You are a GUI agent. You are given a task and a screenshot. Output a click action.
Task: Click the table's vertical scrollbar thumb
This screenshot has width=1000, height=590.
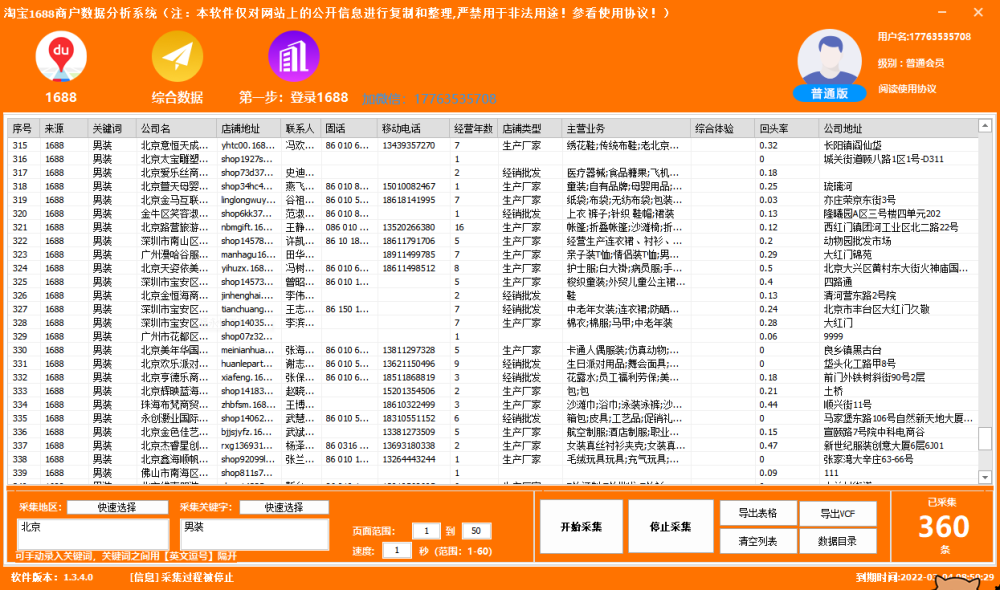(x=985, y=438)
